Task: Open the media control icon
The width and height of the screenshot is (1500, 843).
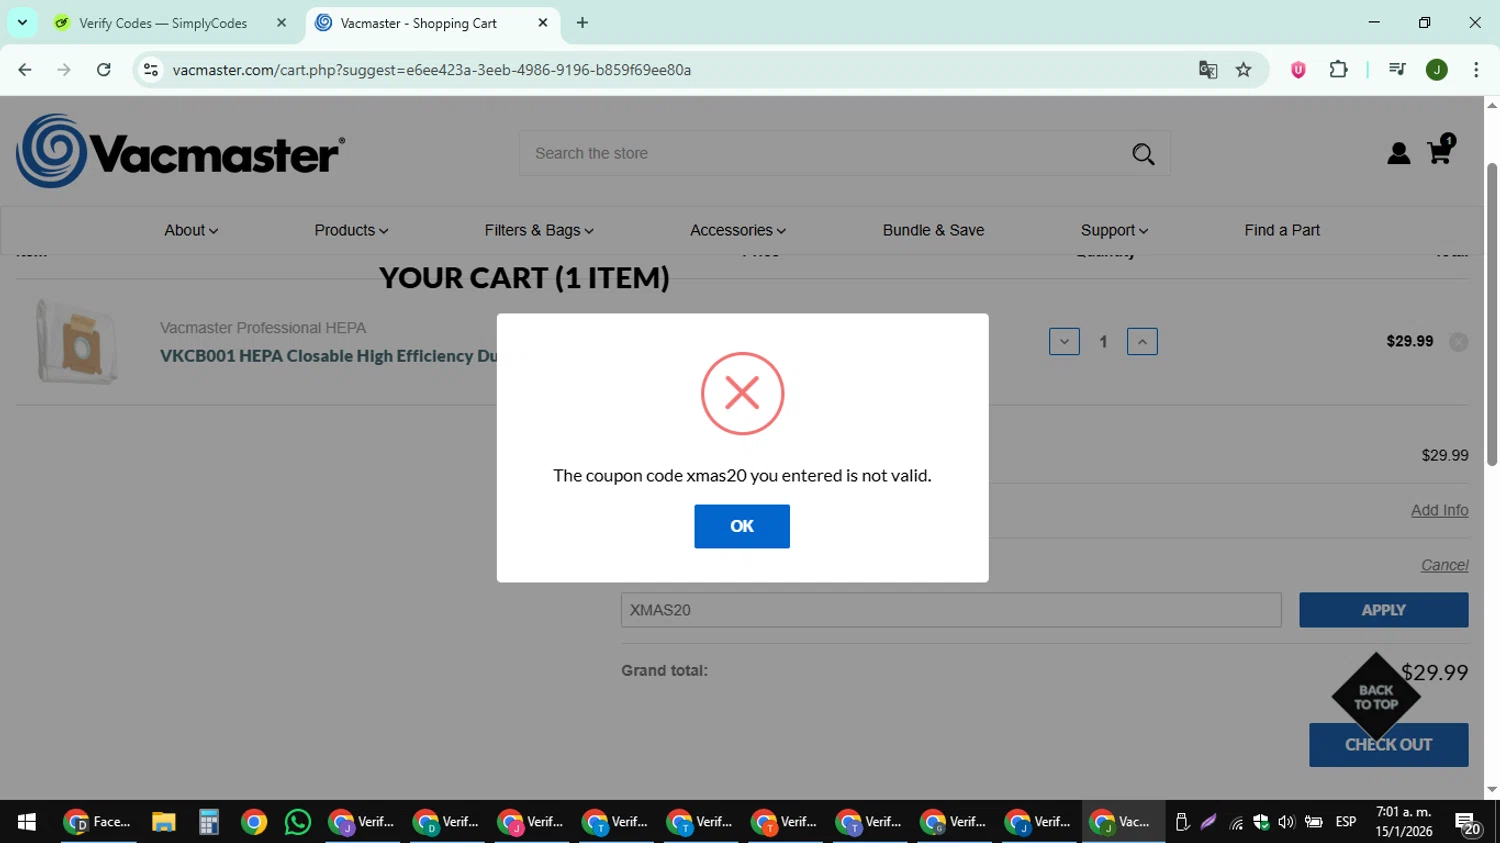Action: (x=1397, y=69)
